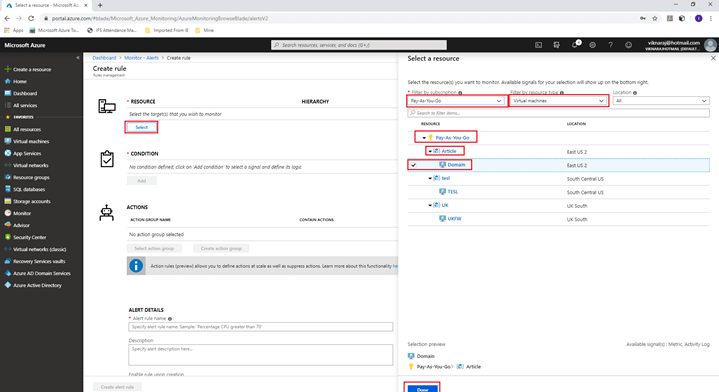Select the TESL virtual machine row
Viewport: 719px width, 392px height.
[559, 192]
